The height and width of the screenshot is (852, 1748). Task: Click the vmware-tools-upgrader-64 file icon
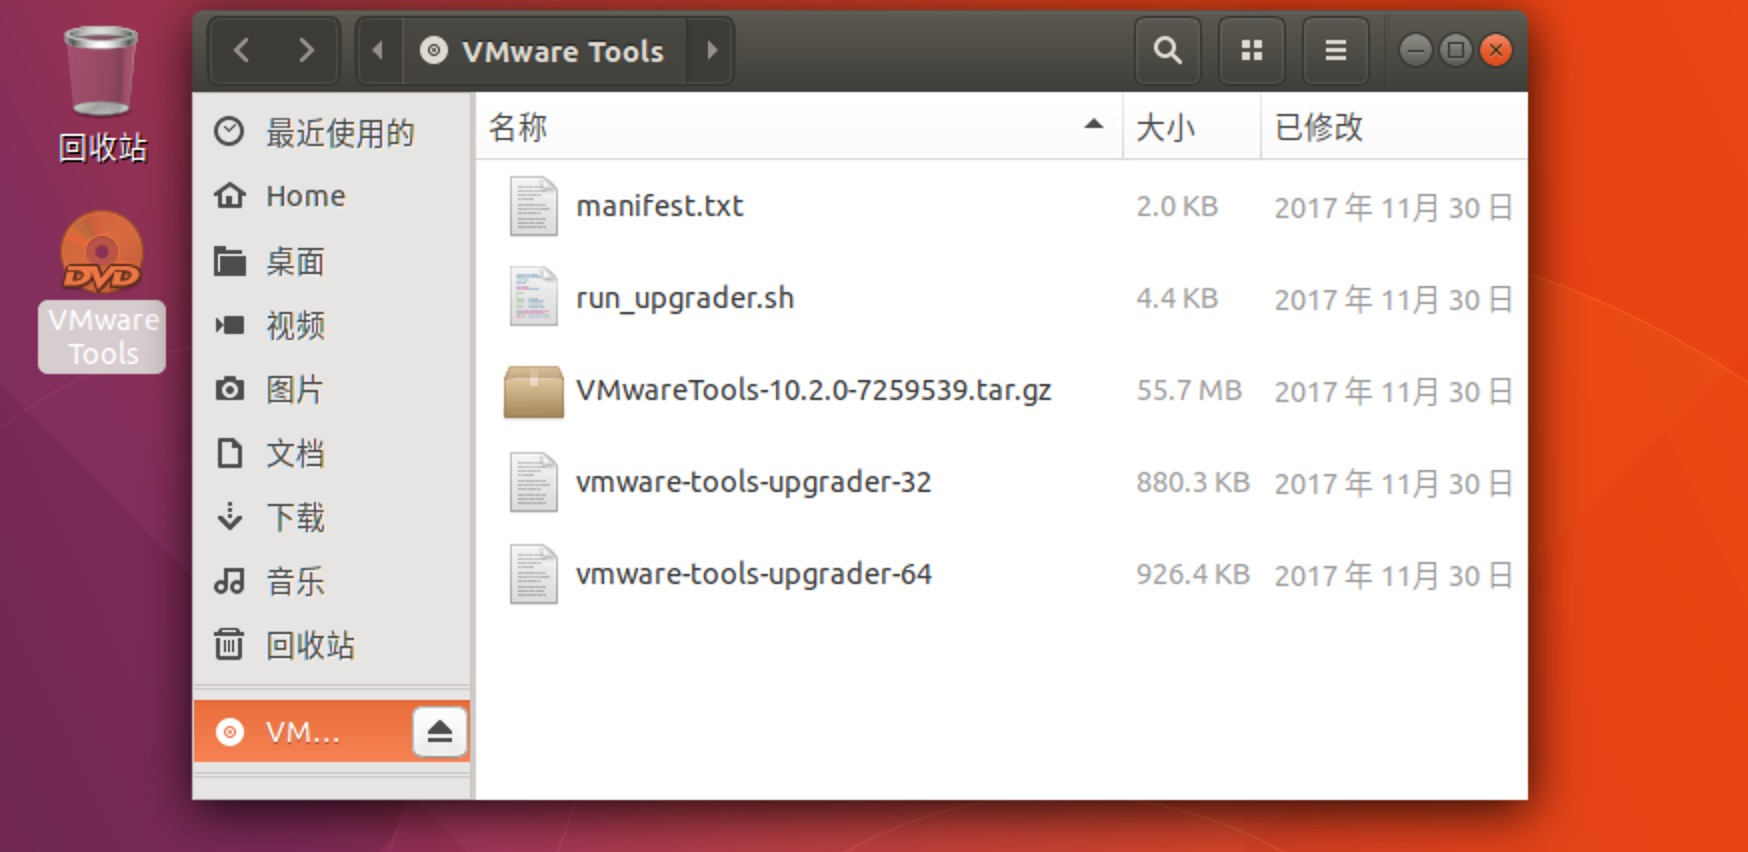[x=533, y=574]
